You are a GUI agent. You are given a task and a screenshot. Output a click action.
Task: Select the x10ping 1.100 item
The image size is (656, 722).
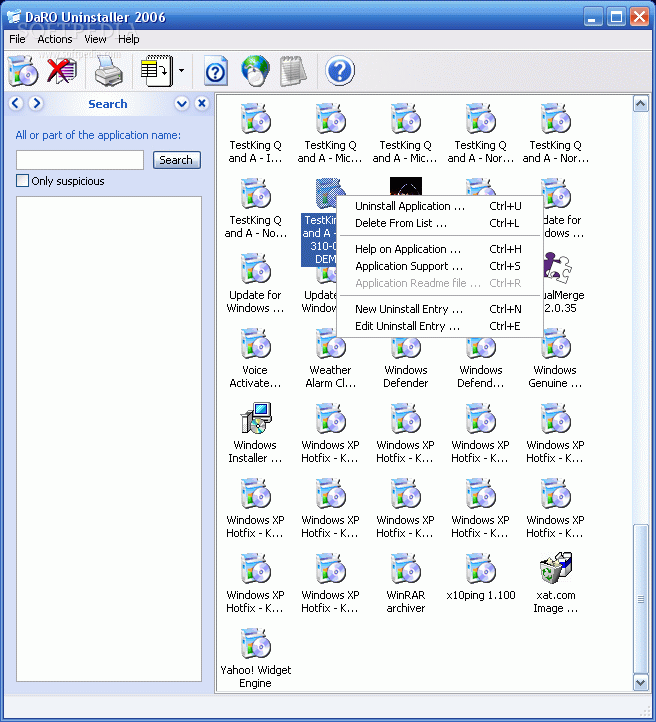(481, 576)
